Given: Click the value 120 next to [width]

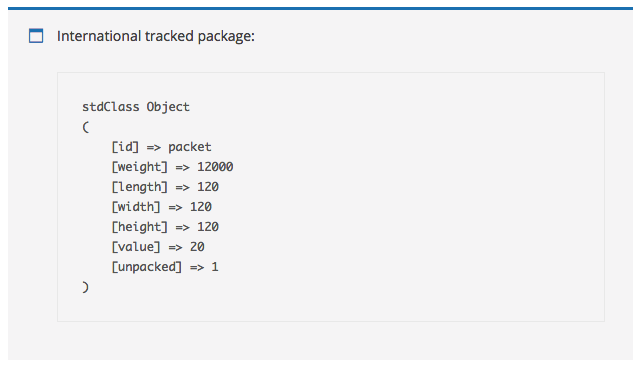Looking at the screenshot, I should click(x=201, y=207).
